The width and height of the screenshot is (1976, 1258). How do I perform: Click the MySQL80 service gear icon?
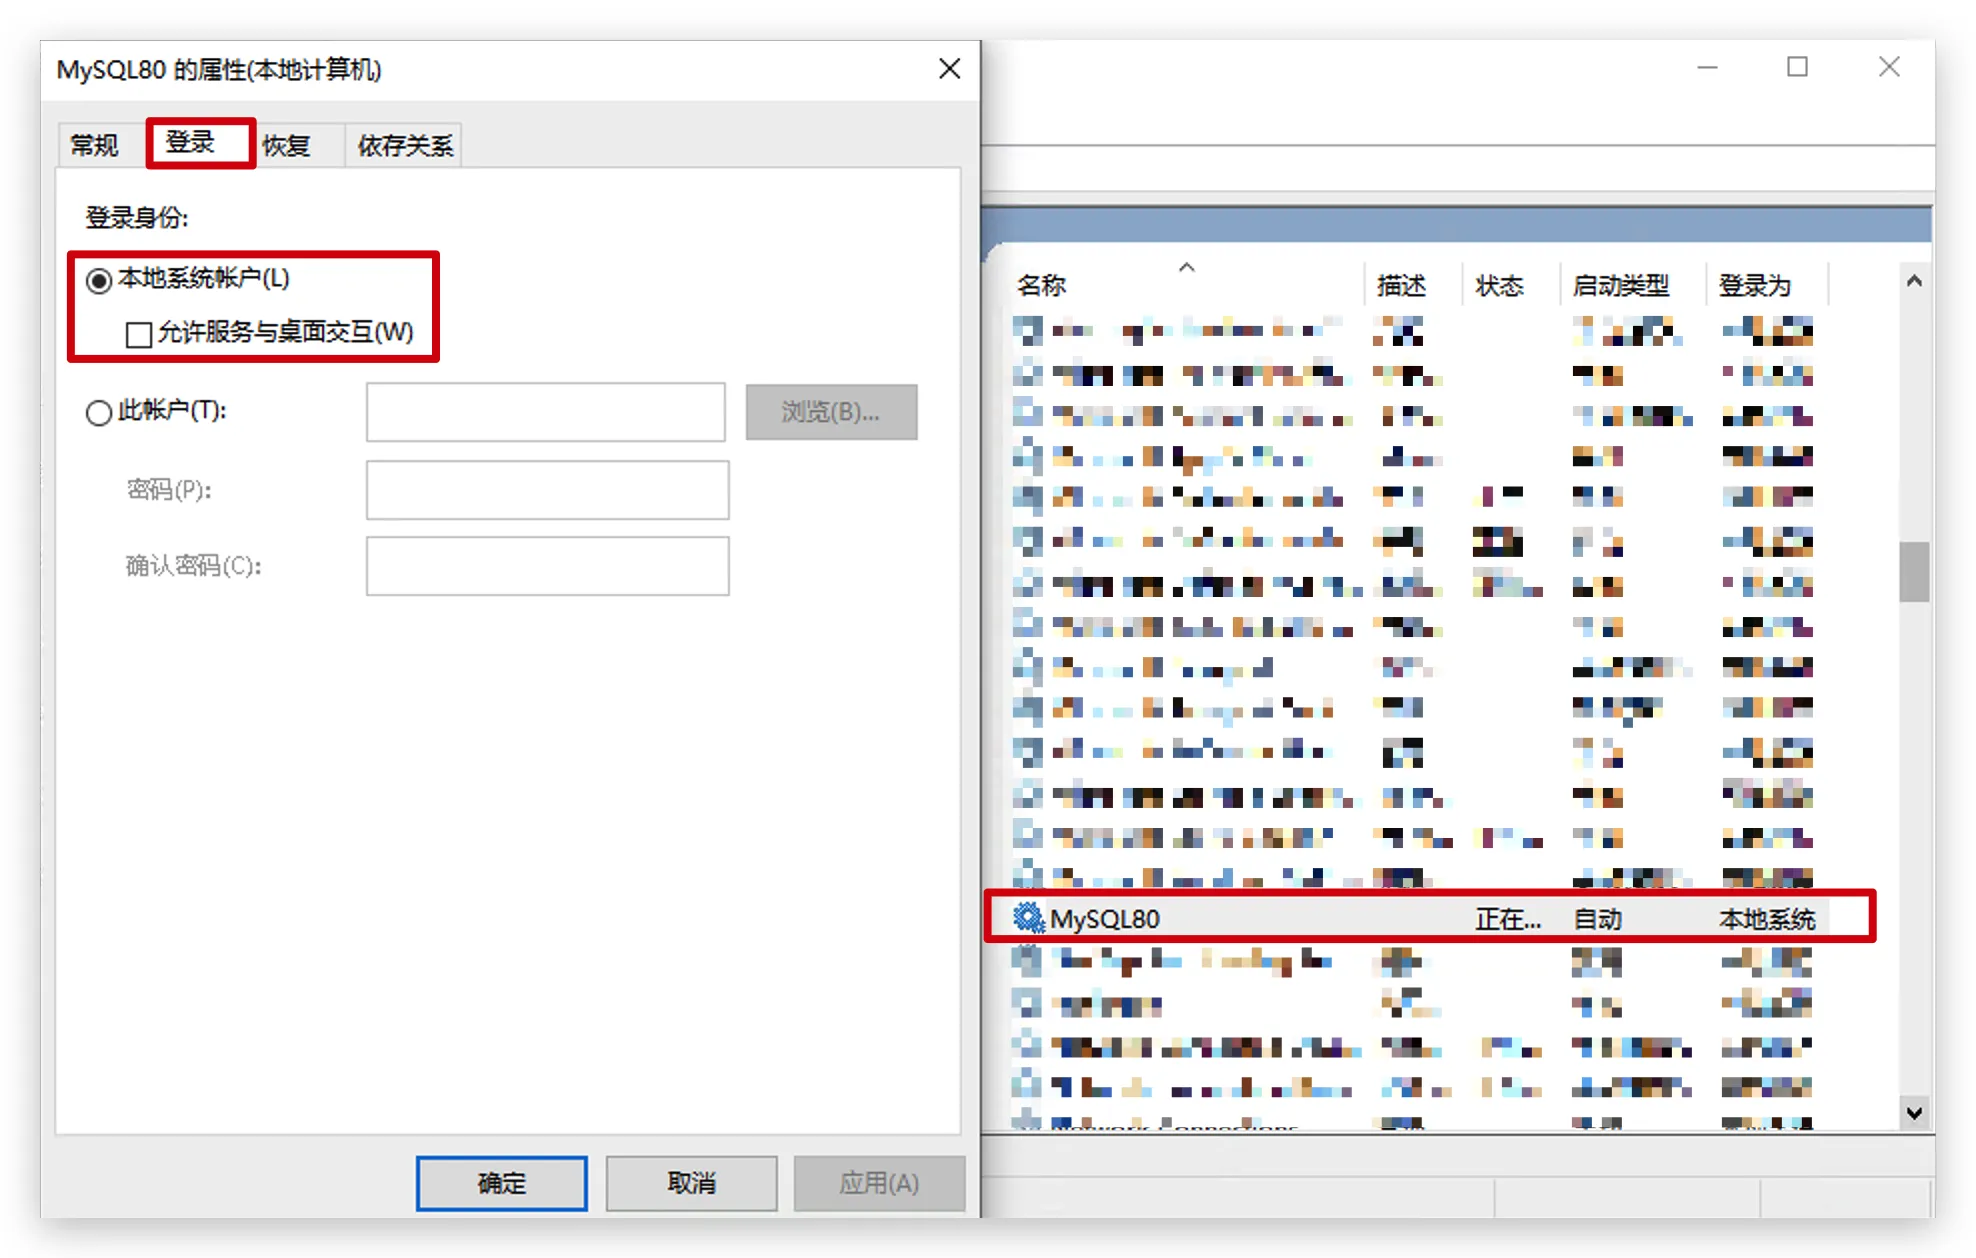pos(1027,917)
